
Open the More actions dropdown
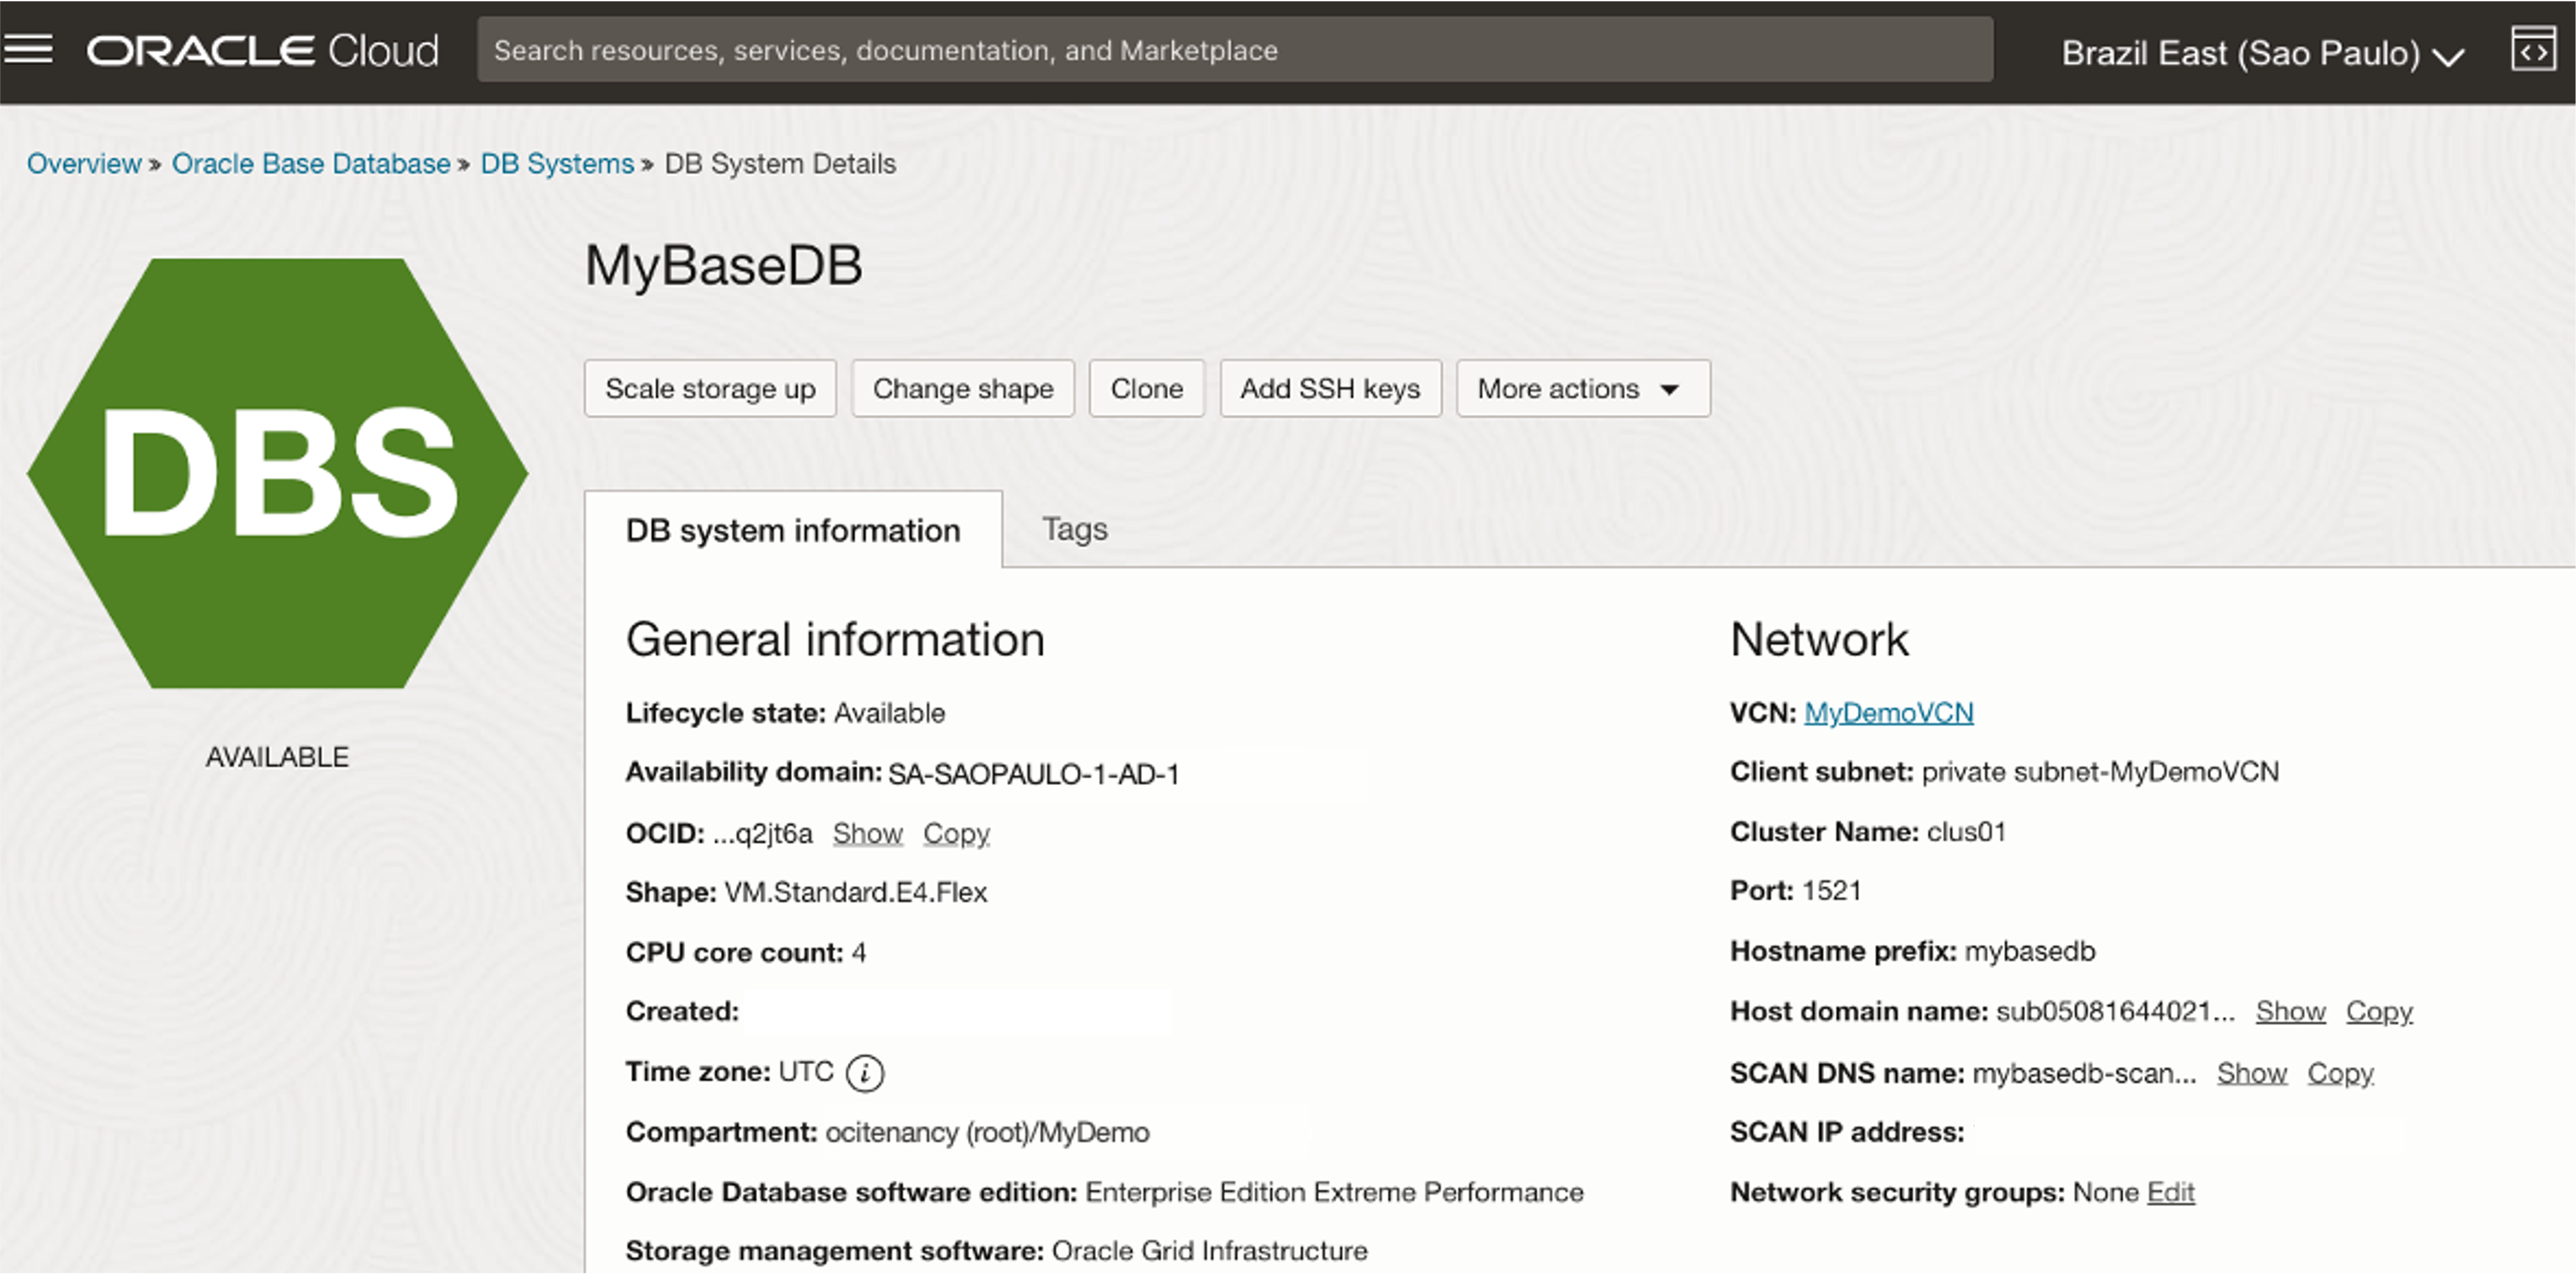pyautogui.click(x=1582, y=388)
